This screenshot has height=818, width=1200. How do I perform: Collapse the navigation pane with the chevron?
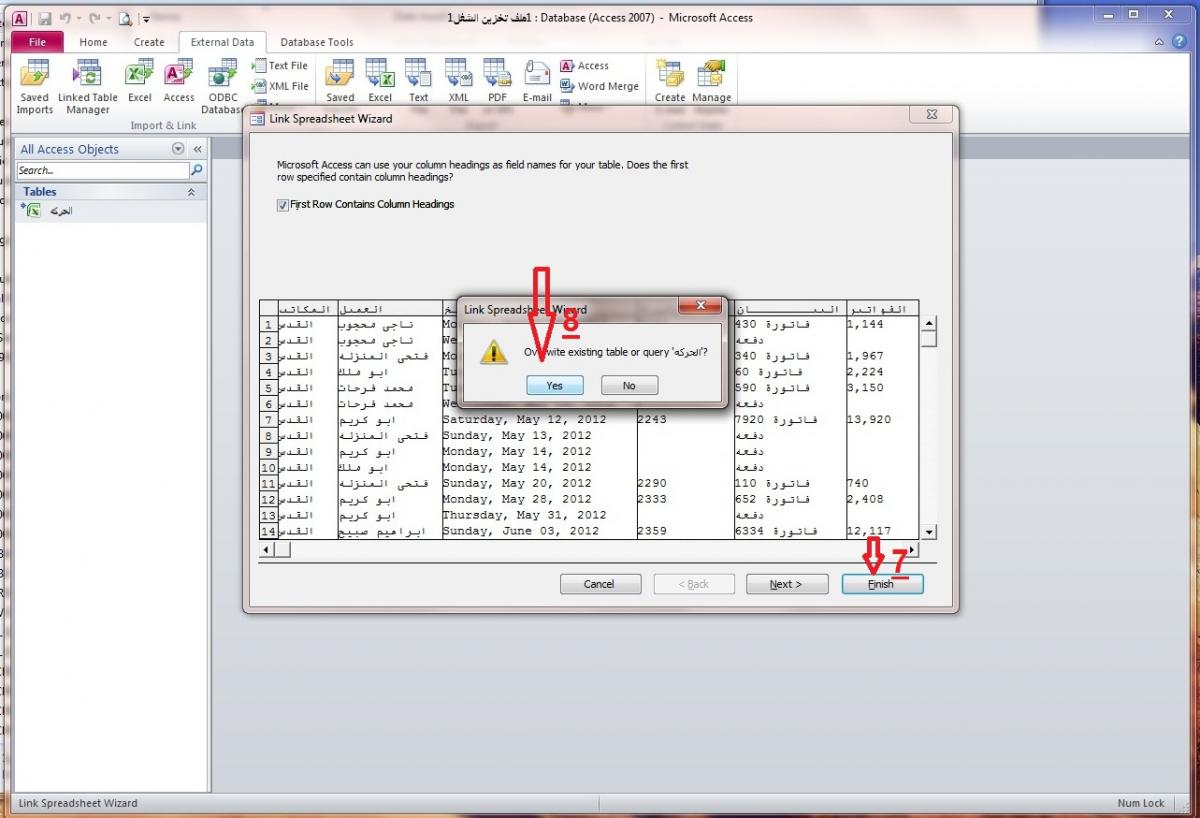click(x=197, y=149)
